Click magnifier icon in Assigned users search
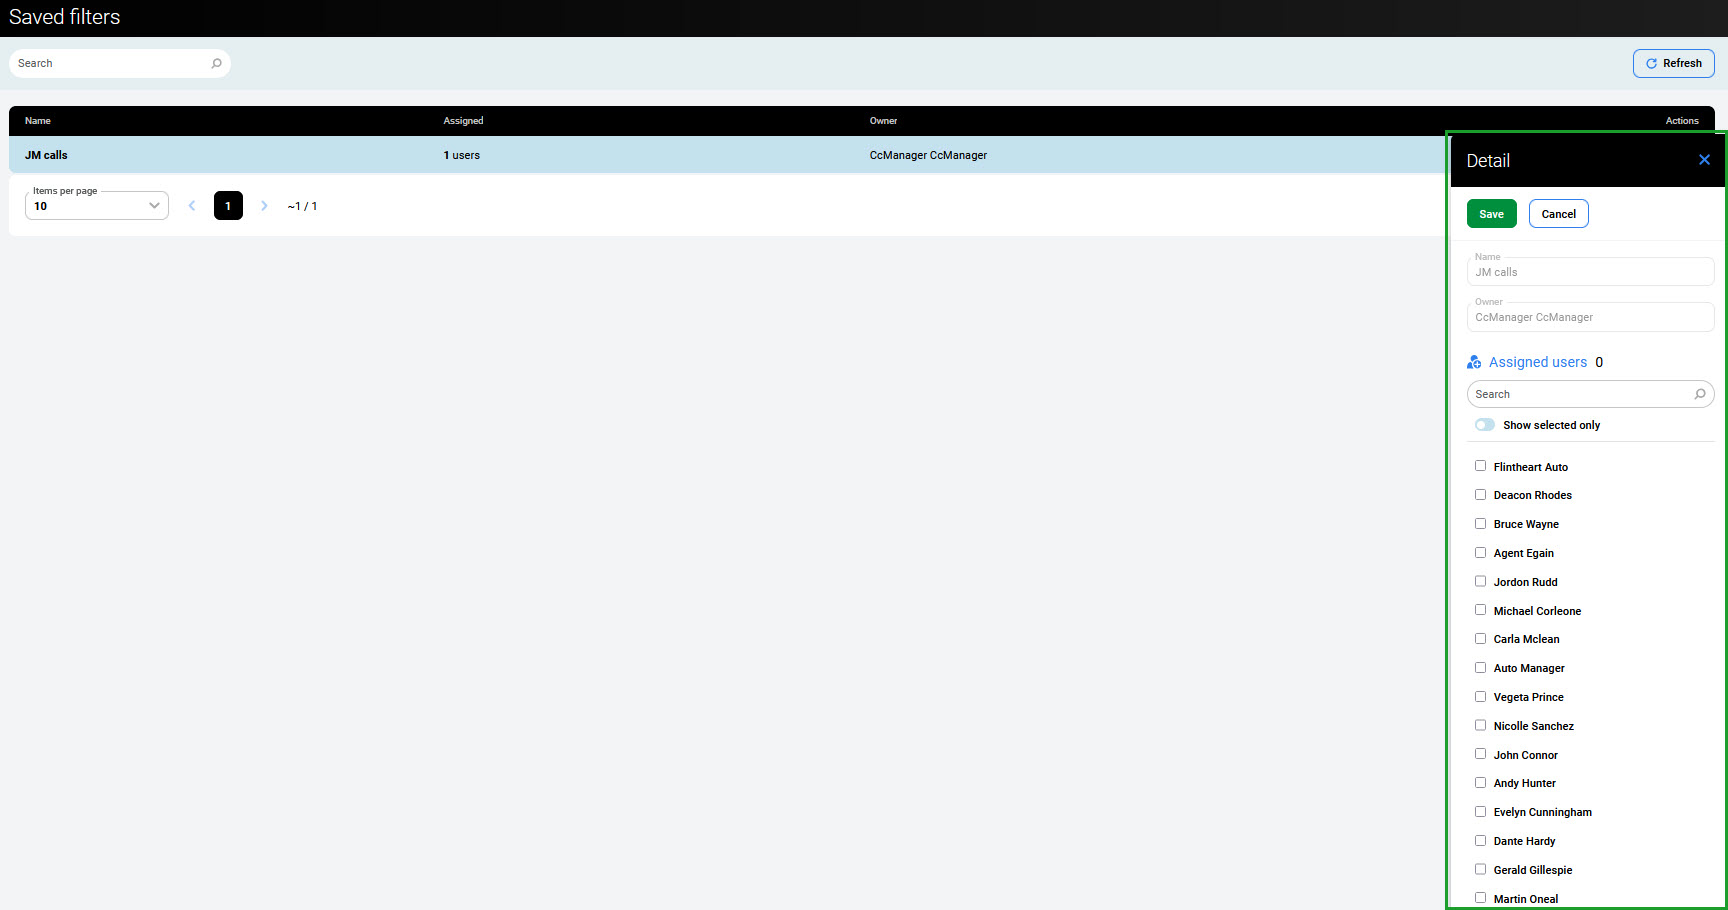The height and width of the screenshot is (910, 1728). 1699,394
